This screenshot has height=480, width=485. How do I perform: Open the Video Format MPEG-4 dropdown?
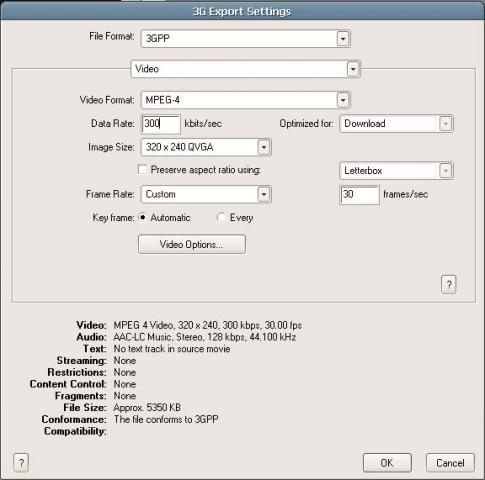tap(246, 100)
